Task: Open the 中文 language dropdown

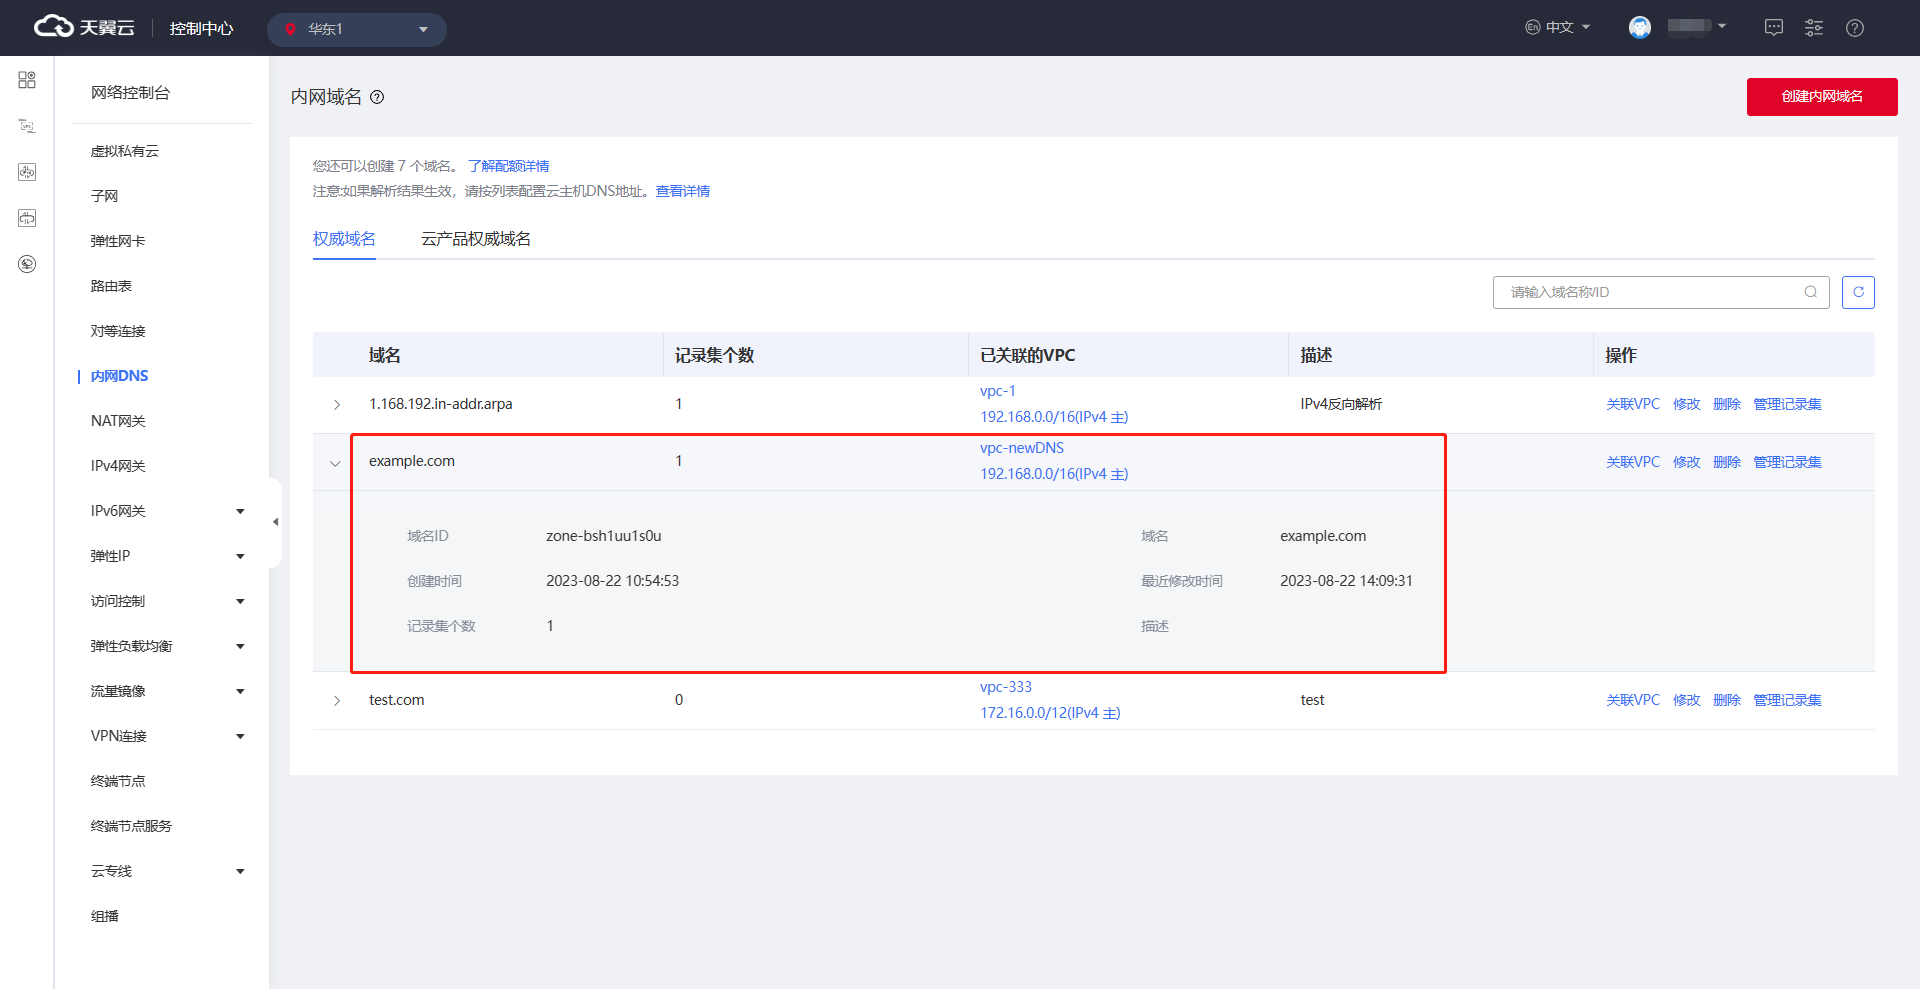Action: coord(1557,28)
